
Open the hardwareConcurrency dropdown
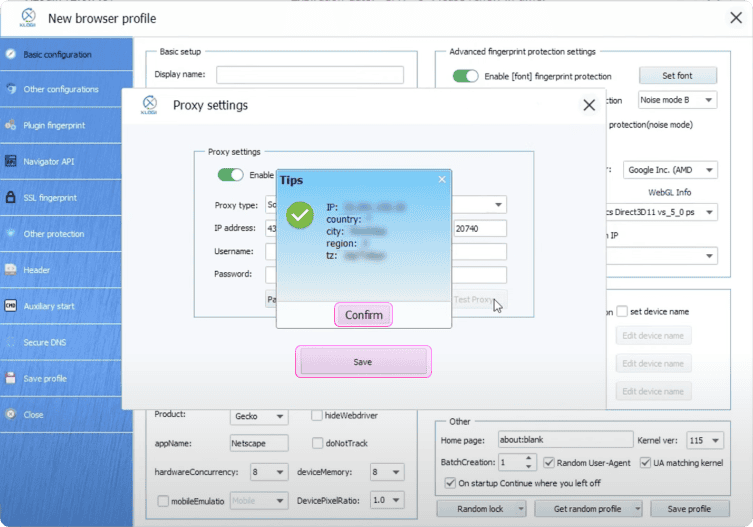269,472
